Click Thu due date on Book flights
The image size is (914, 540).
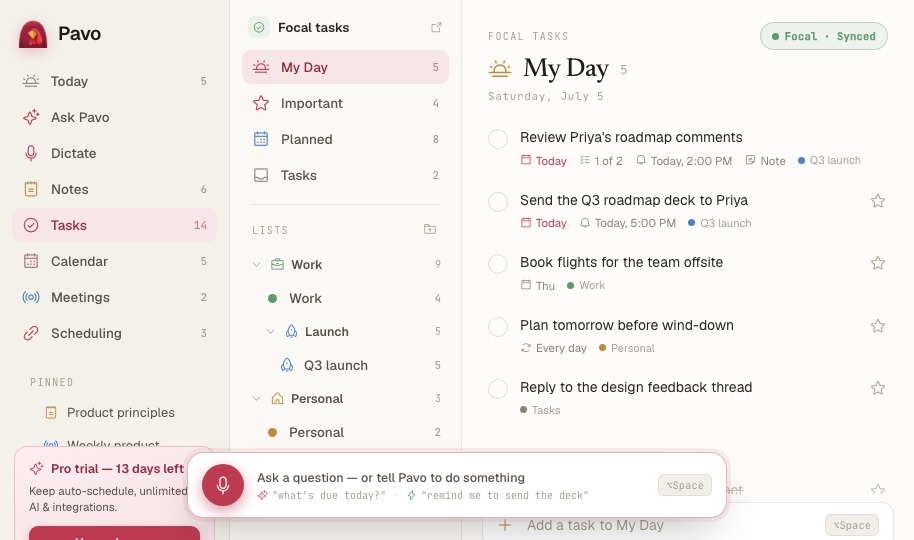tap(537, 285)
